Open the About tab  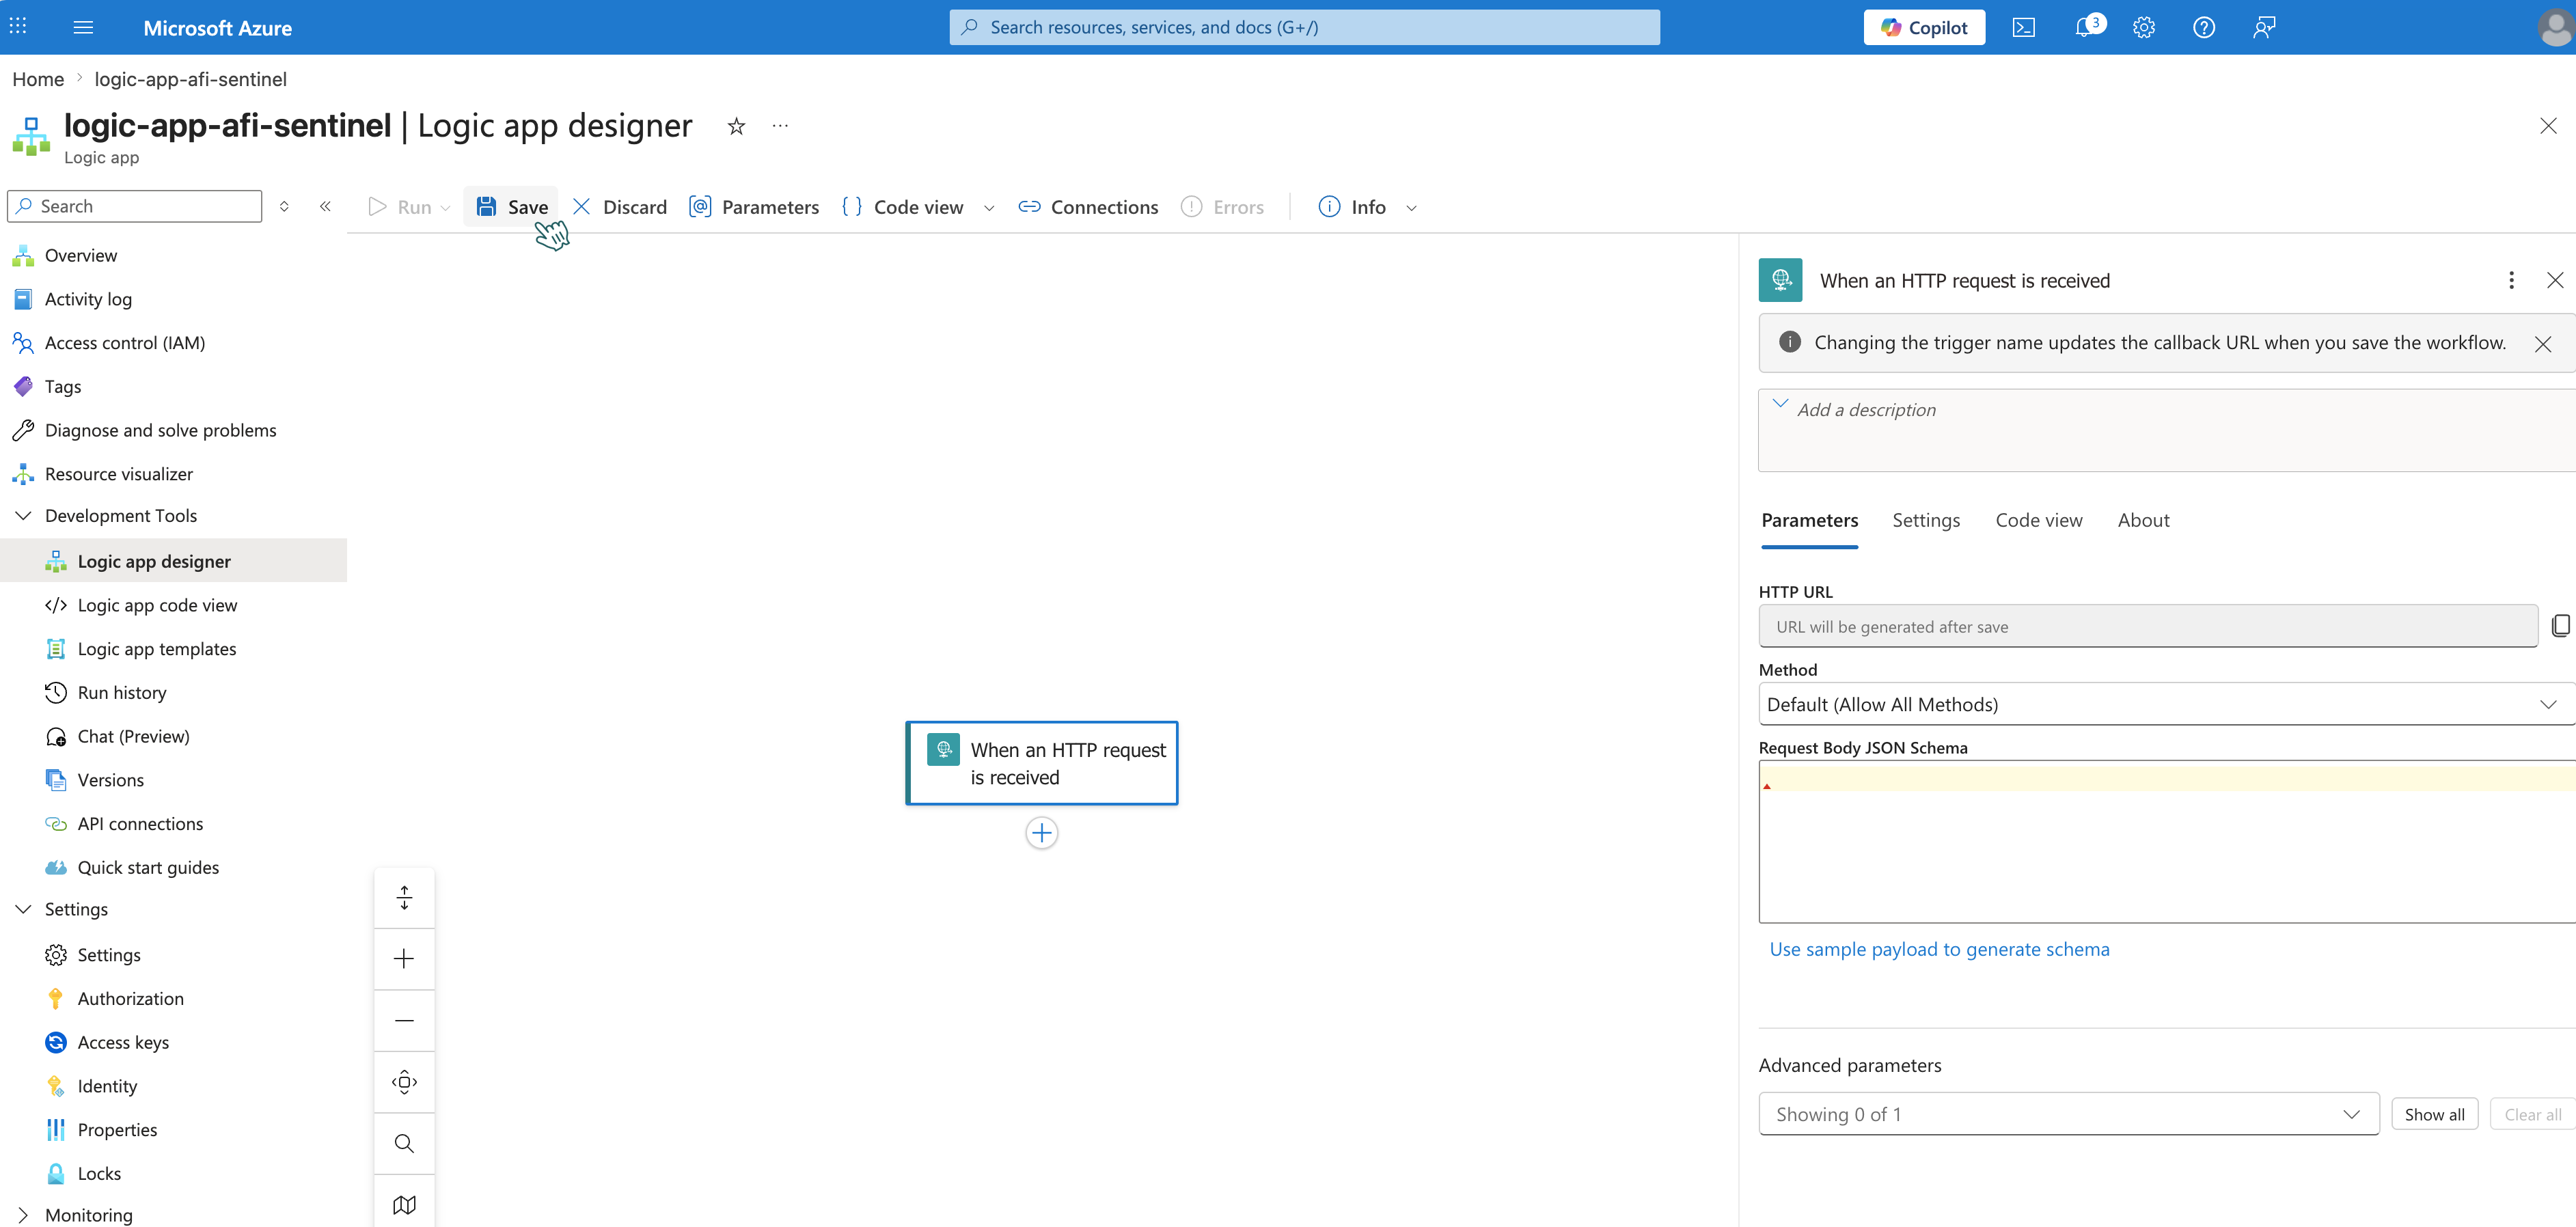pyautogui.click(x=2143, y=520)
